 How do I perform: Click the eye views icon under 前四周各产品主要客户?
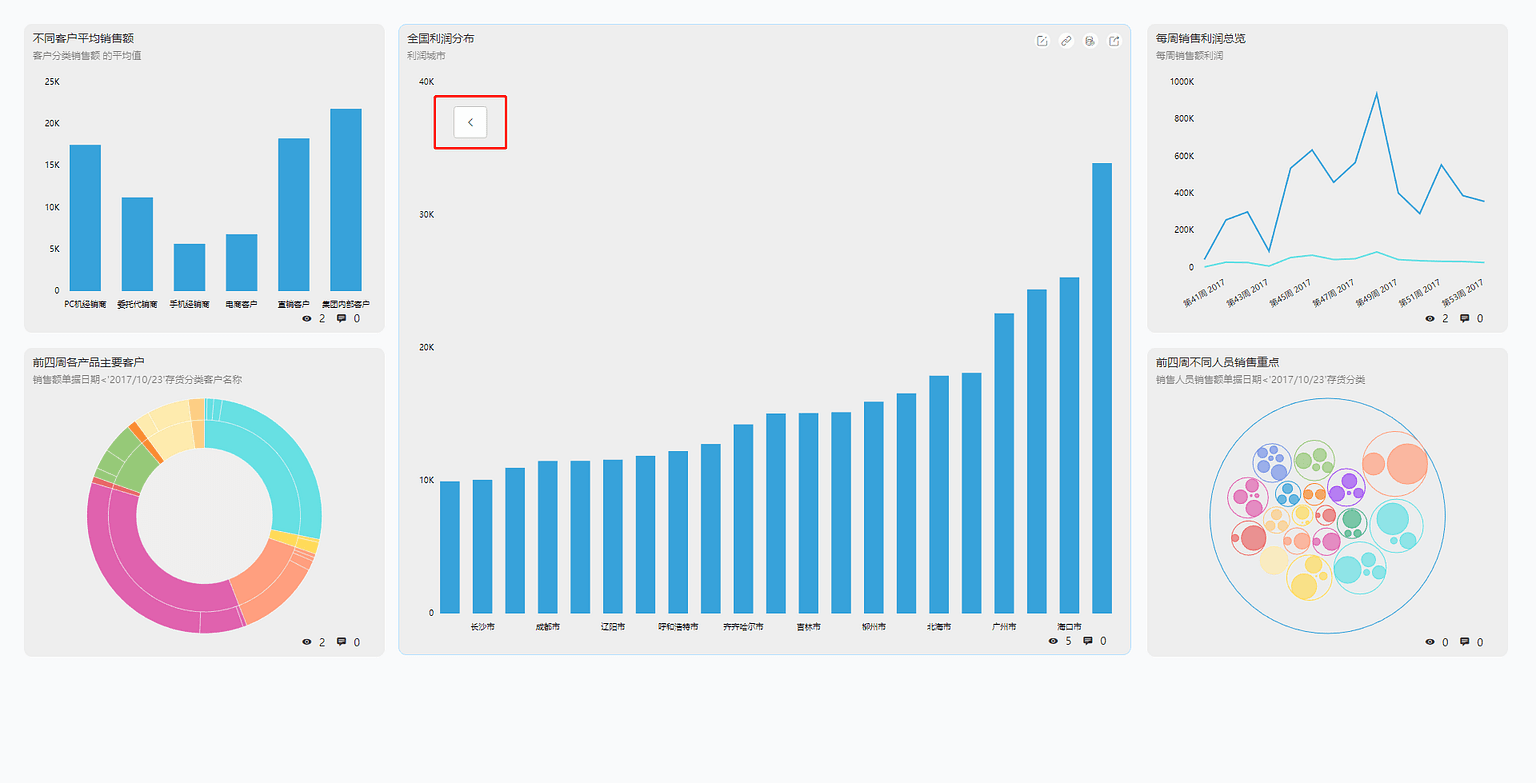tap(307, 642)
